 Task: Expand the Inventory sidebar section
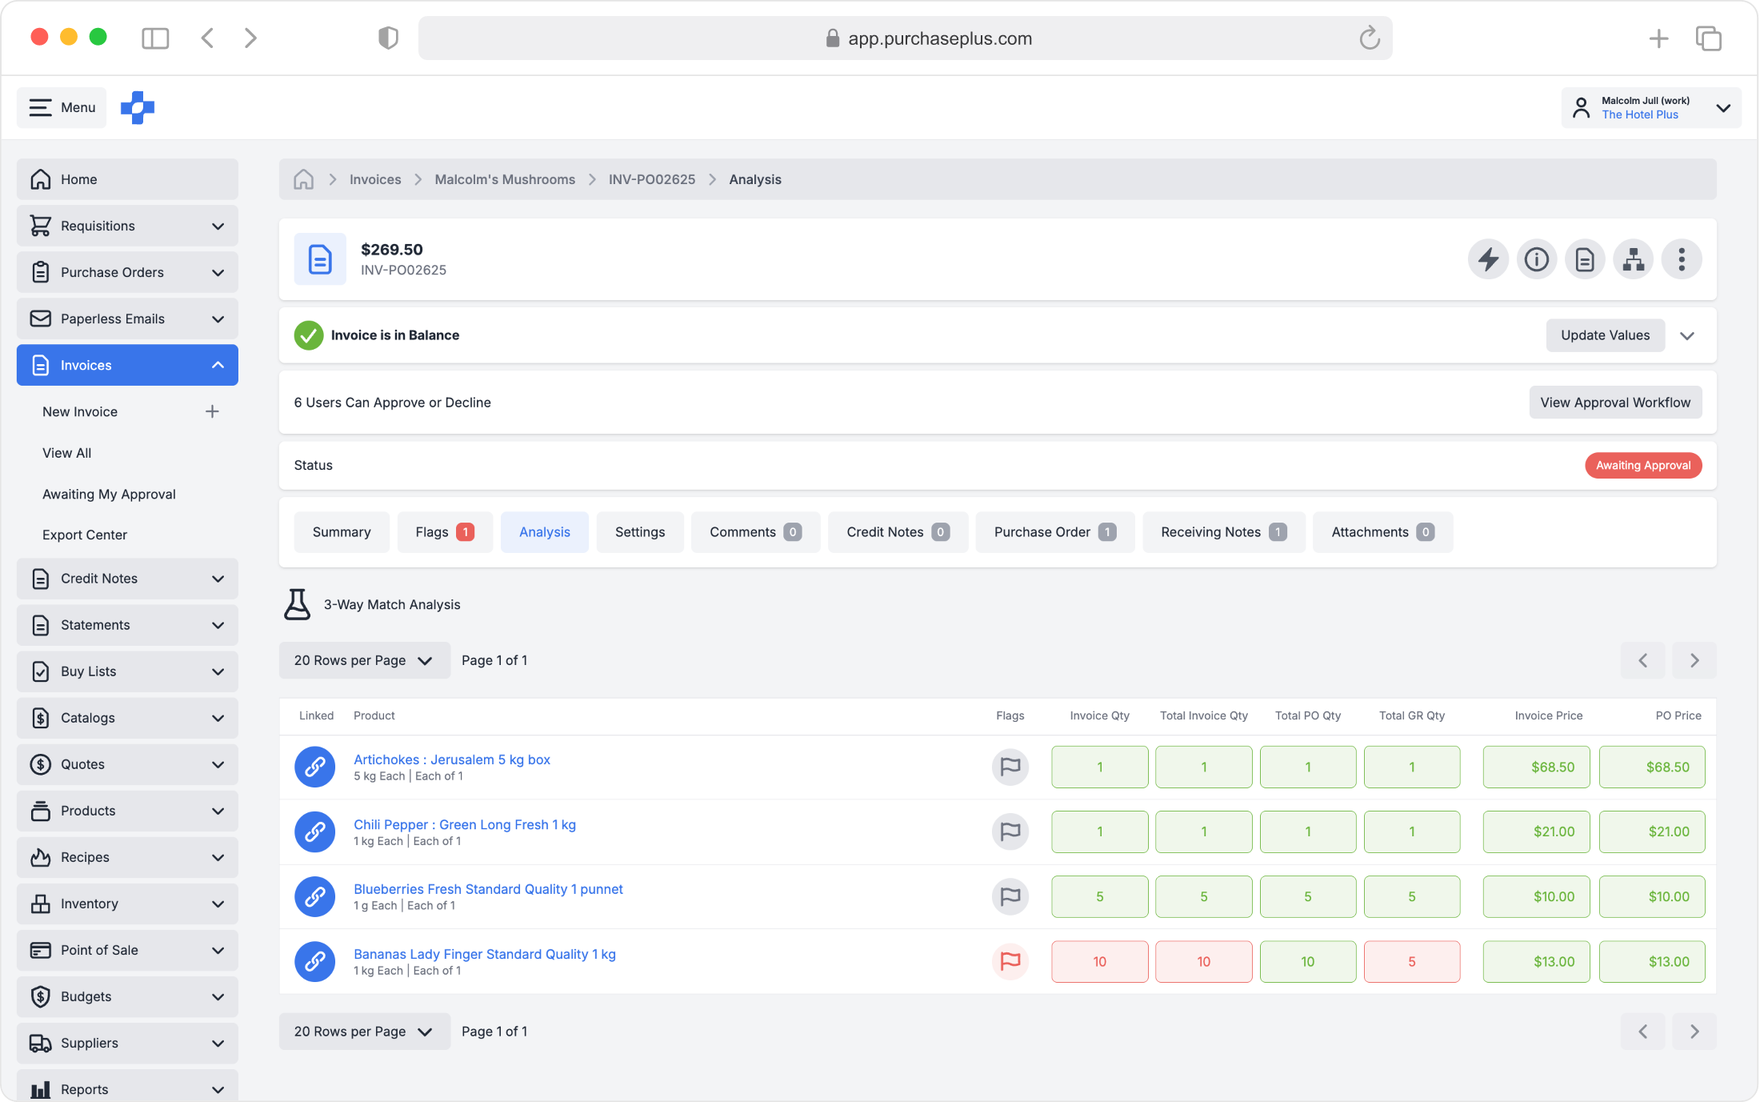coord(127,904)
